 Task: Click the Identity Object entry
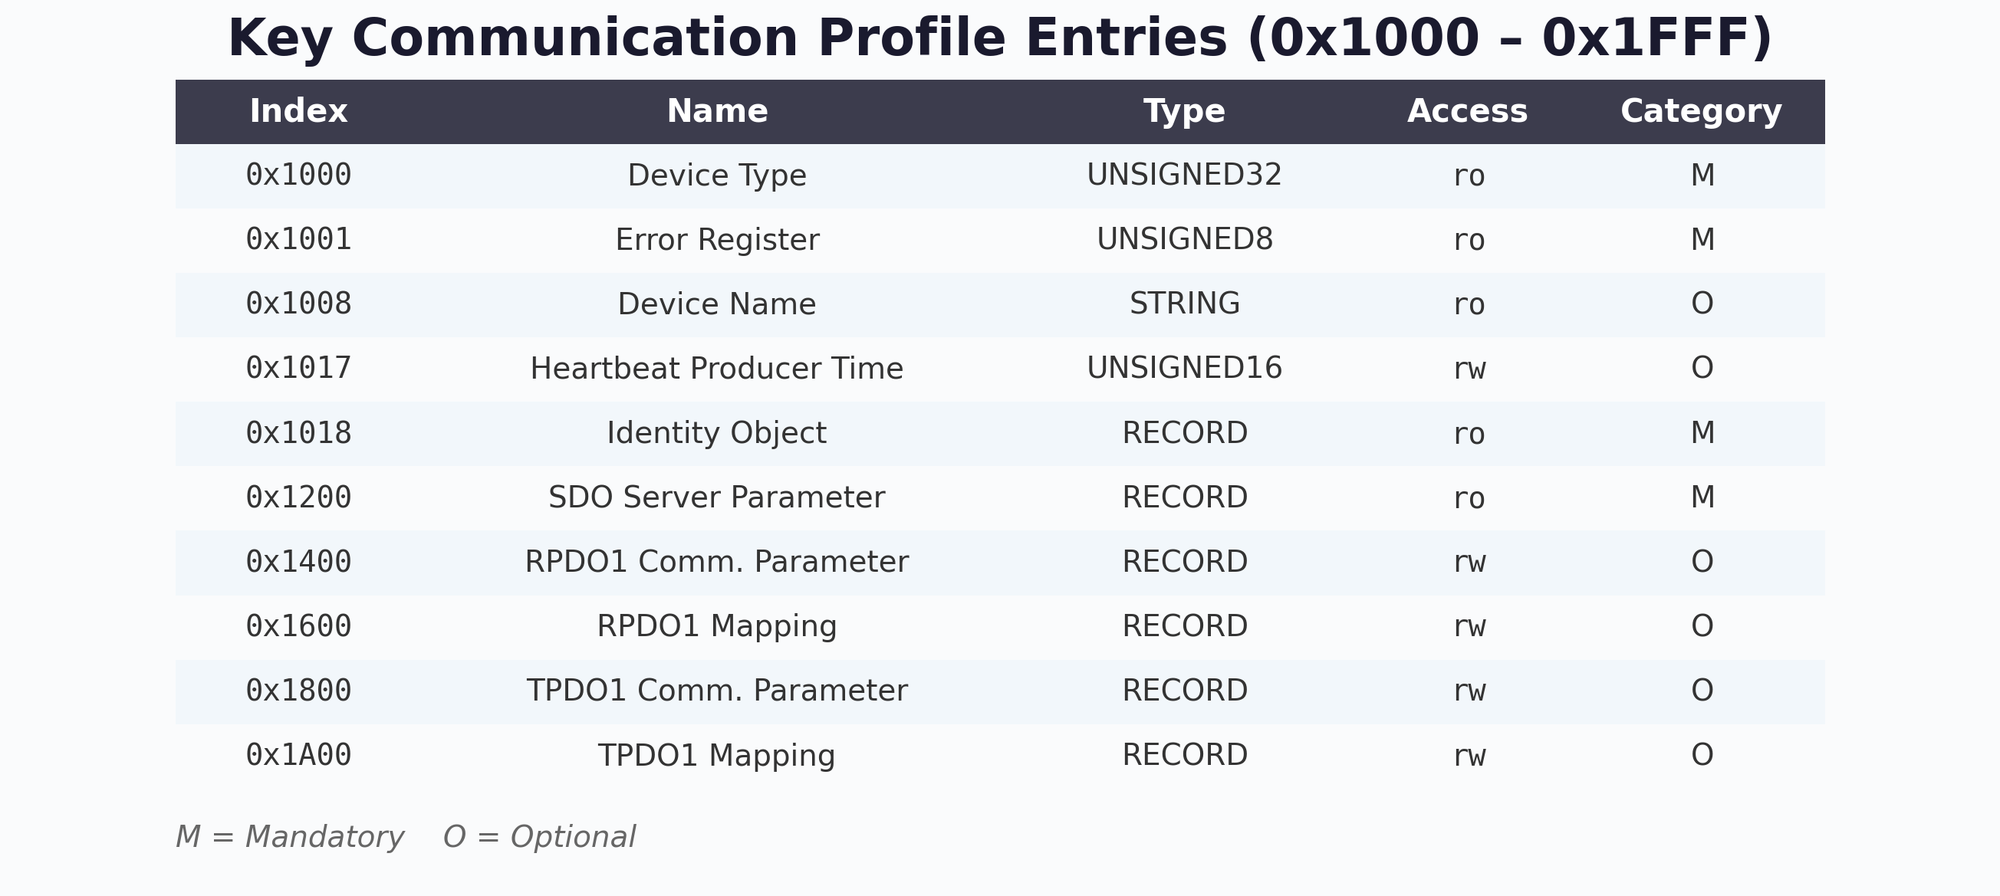pos(717,433)
